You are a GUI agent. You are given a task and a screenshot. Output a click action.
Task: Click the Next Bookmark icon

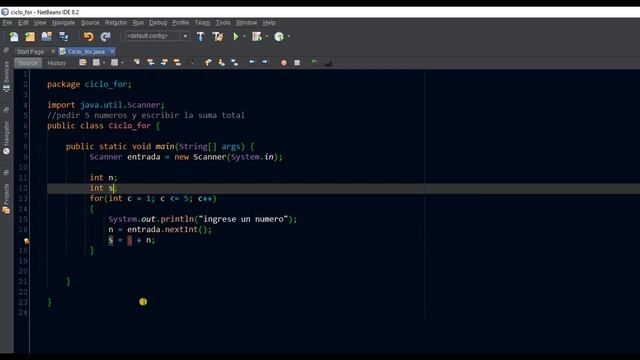click(x=221, y=62)
